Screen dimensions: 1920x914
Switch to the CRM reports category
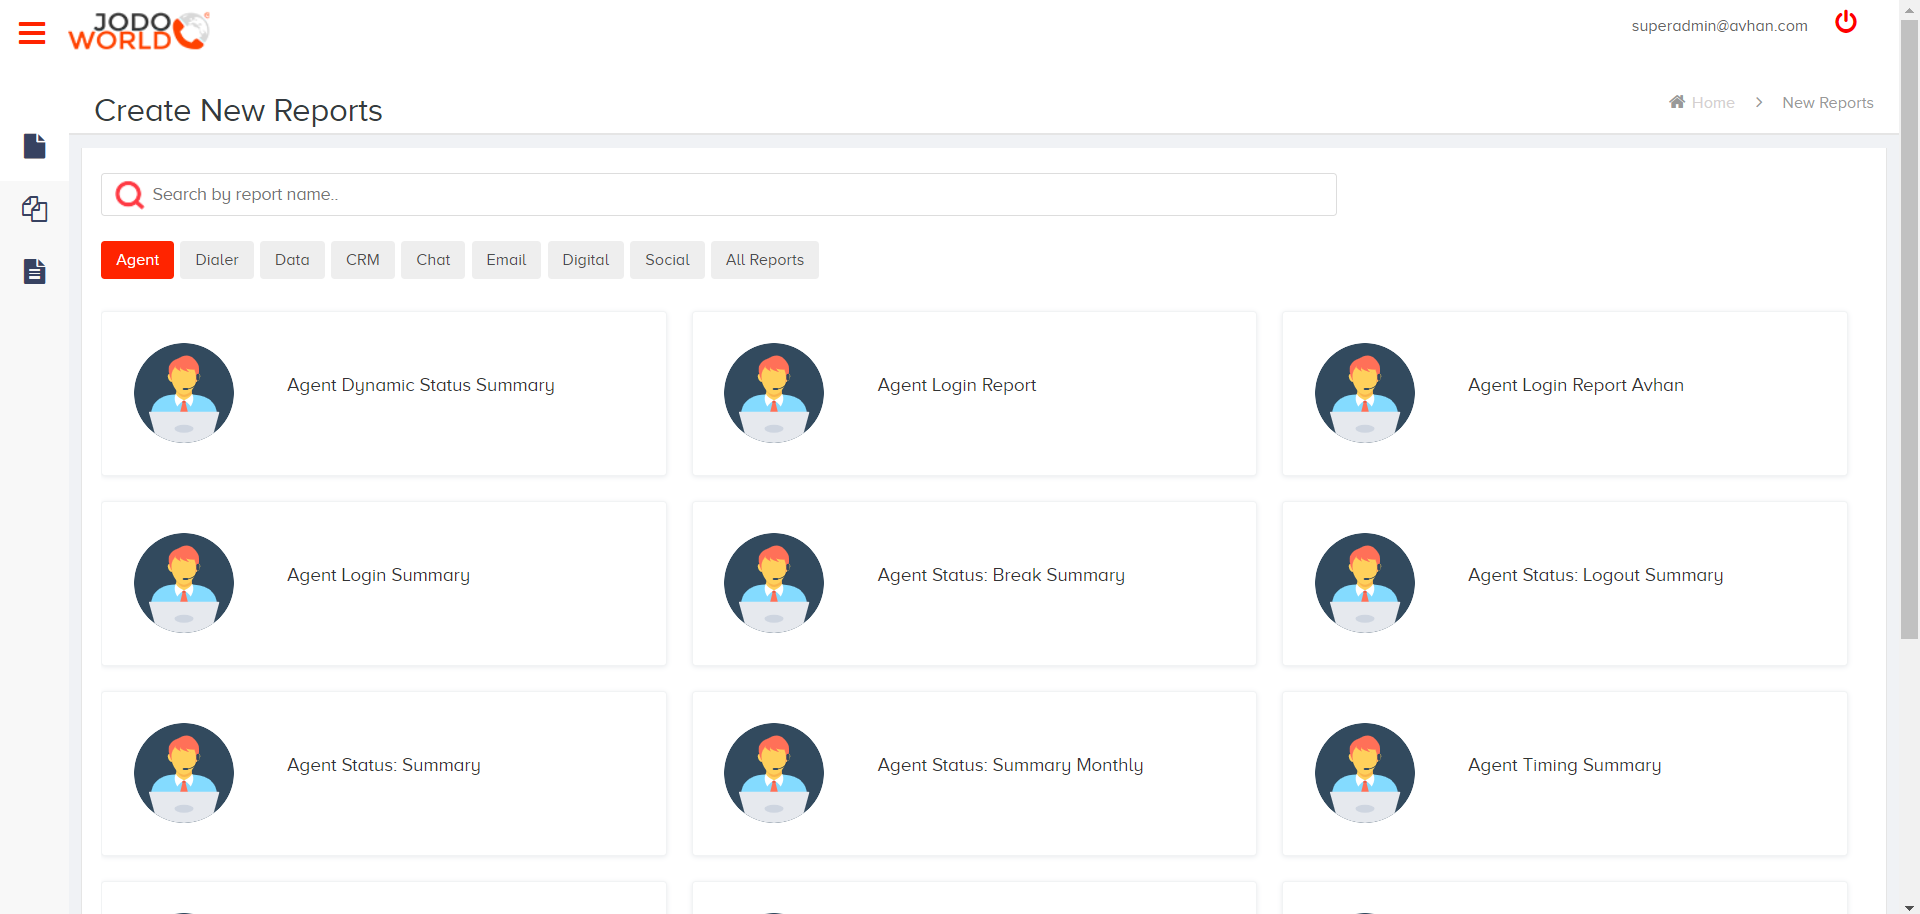(362, 260)
